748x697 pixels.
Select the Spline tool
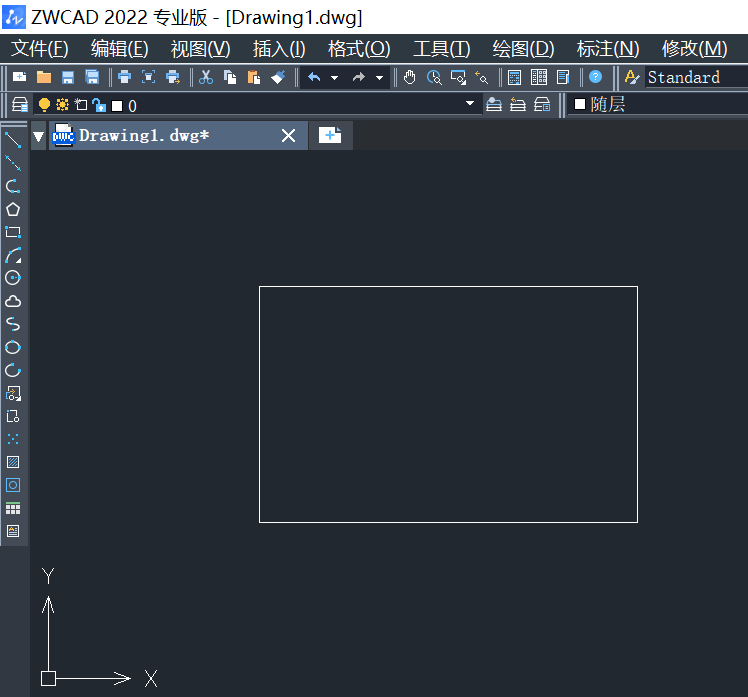pyautogui.click(x=13, y=324)
